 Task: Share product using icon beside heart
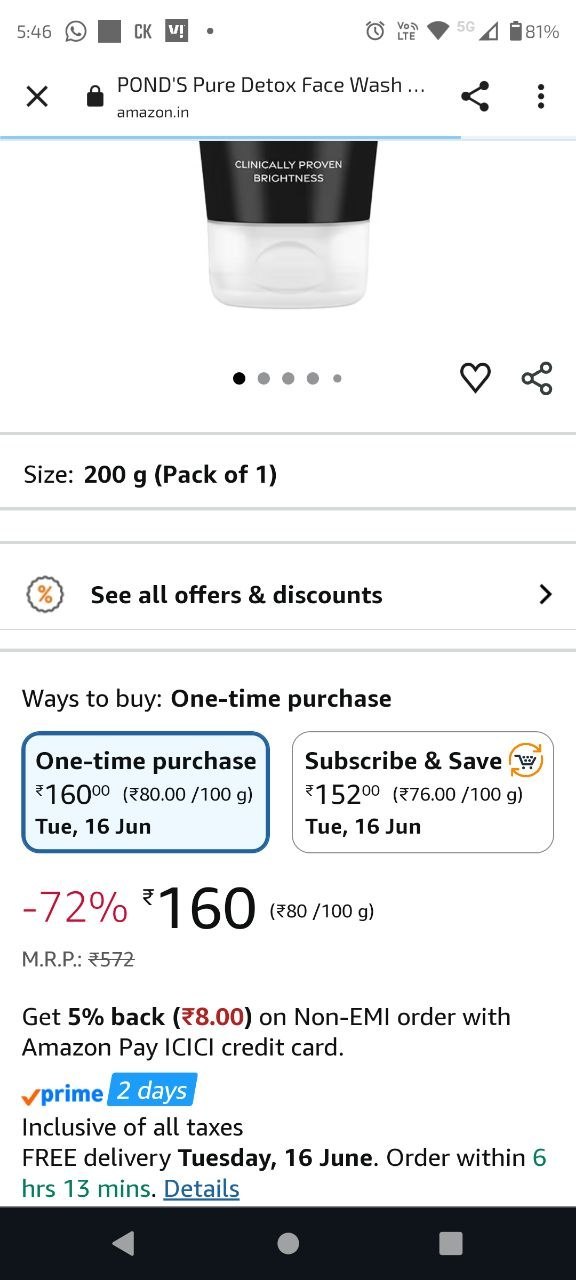point(537,378)
